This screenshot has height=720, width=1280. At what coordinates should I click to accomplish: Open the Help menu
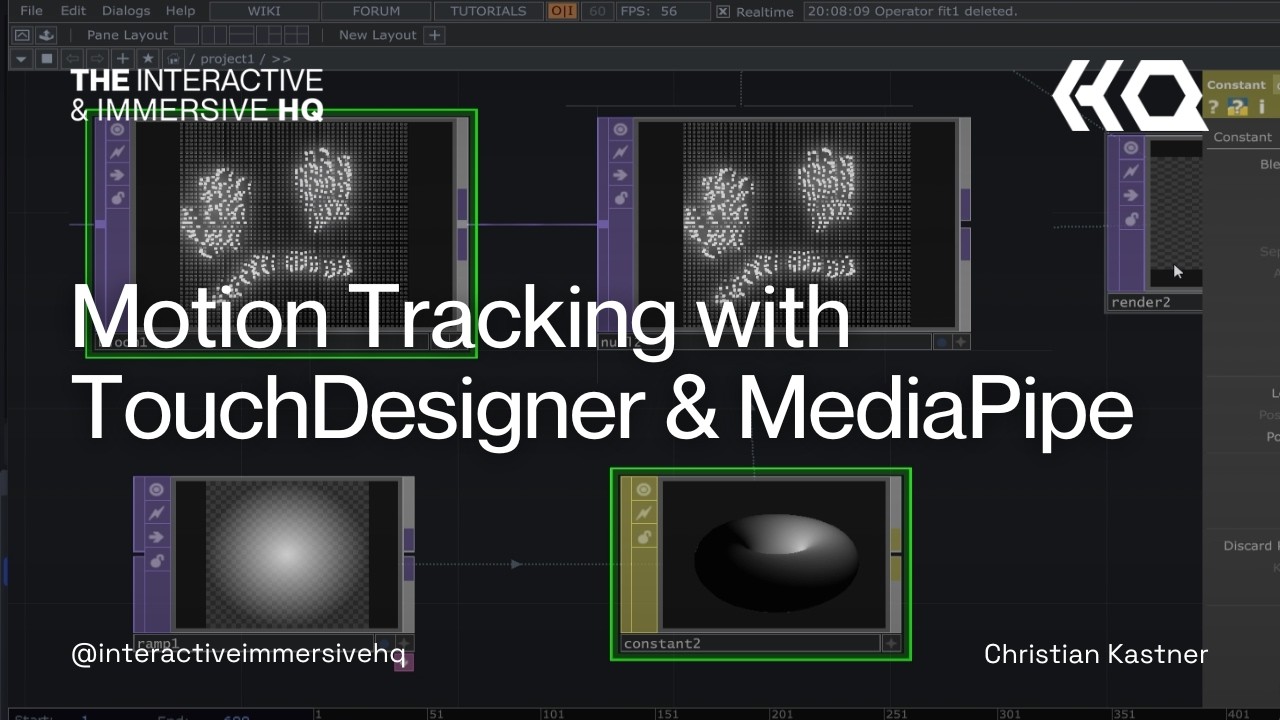(180, 11)
